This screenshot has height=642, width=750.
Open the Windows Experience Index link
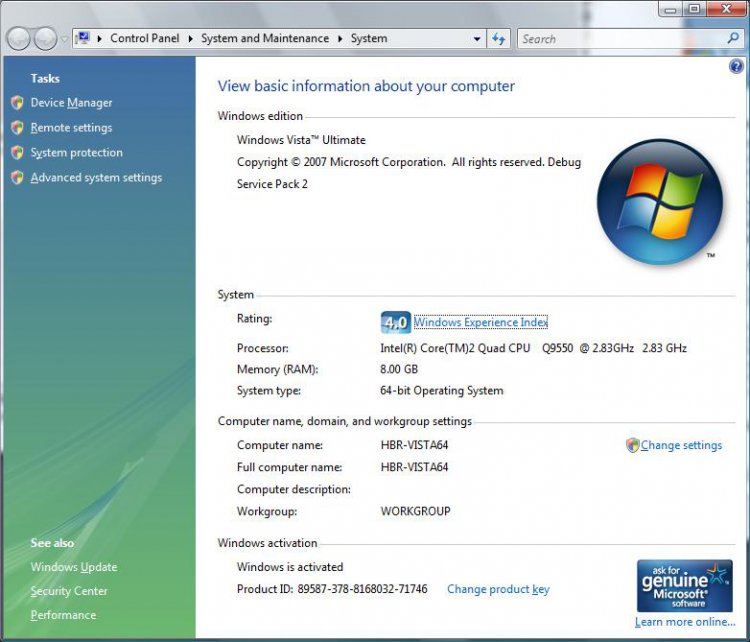(480, 322)
